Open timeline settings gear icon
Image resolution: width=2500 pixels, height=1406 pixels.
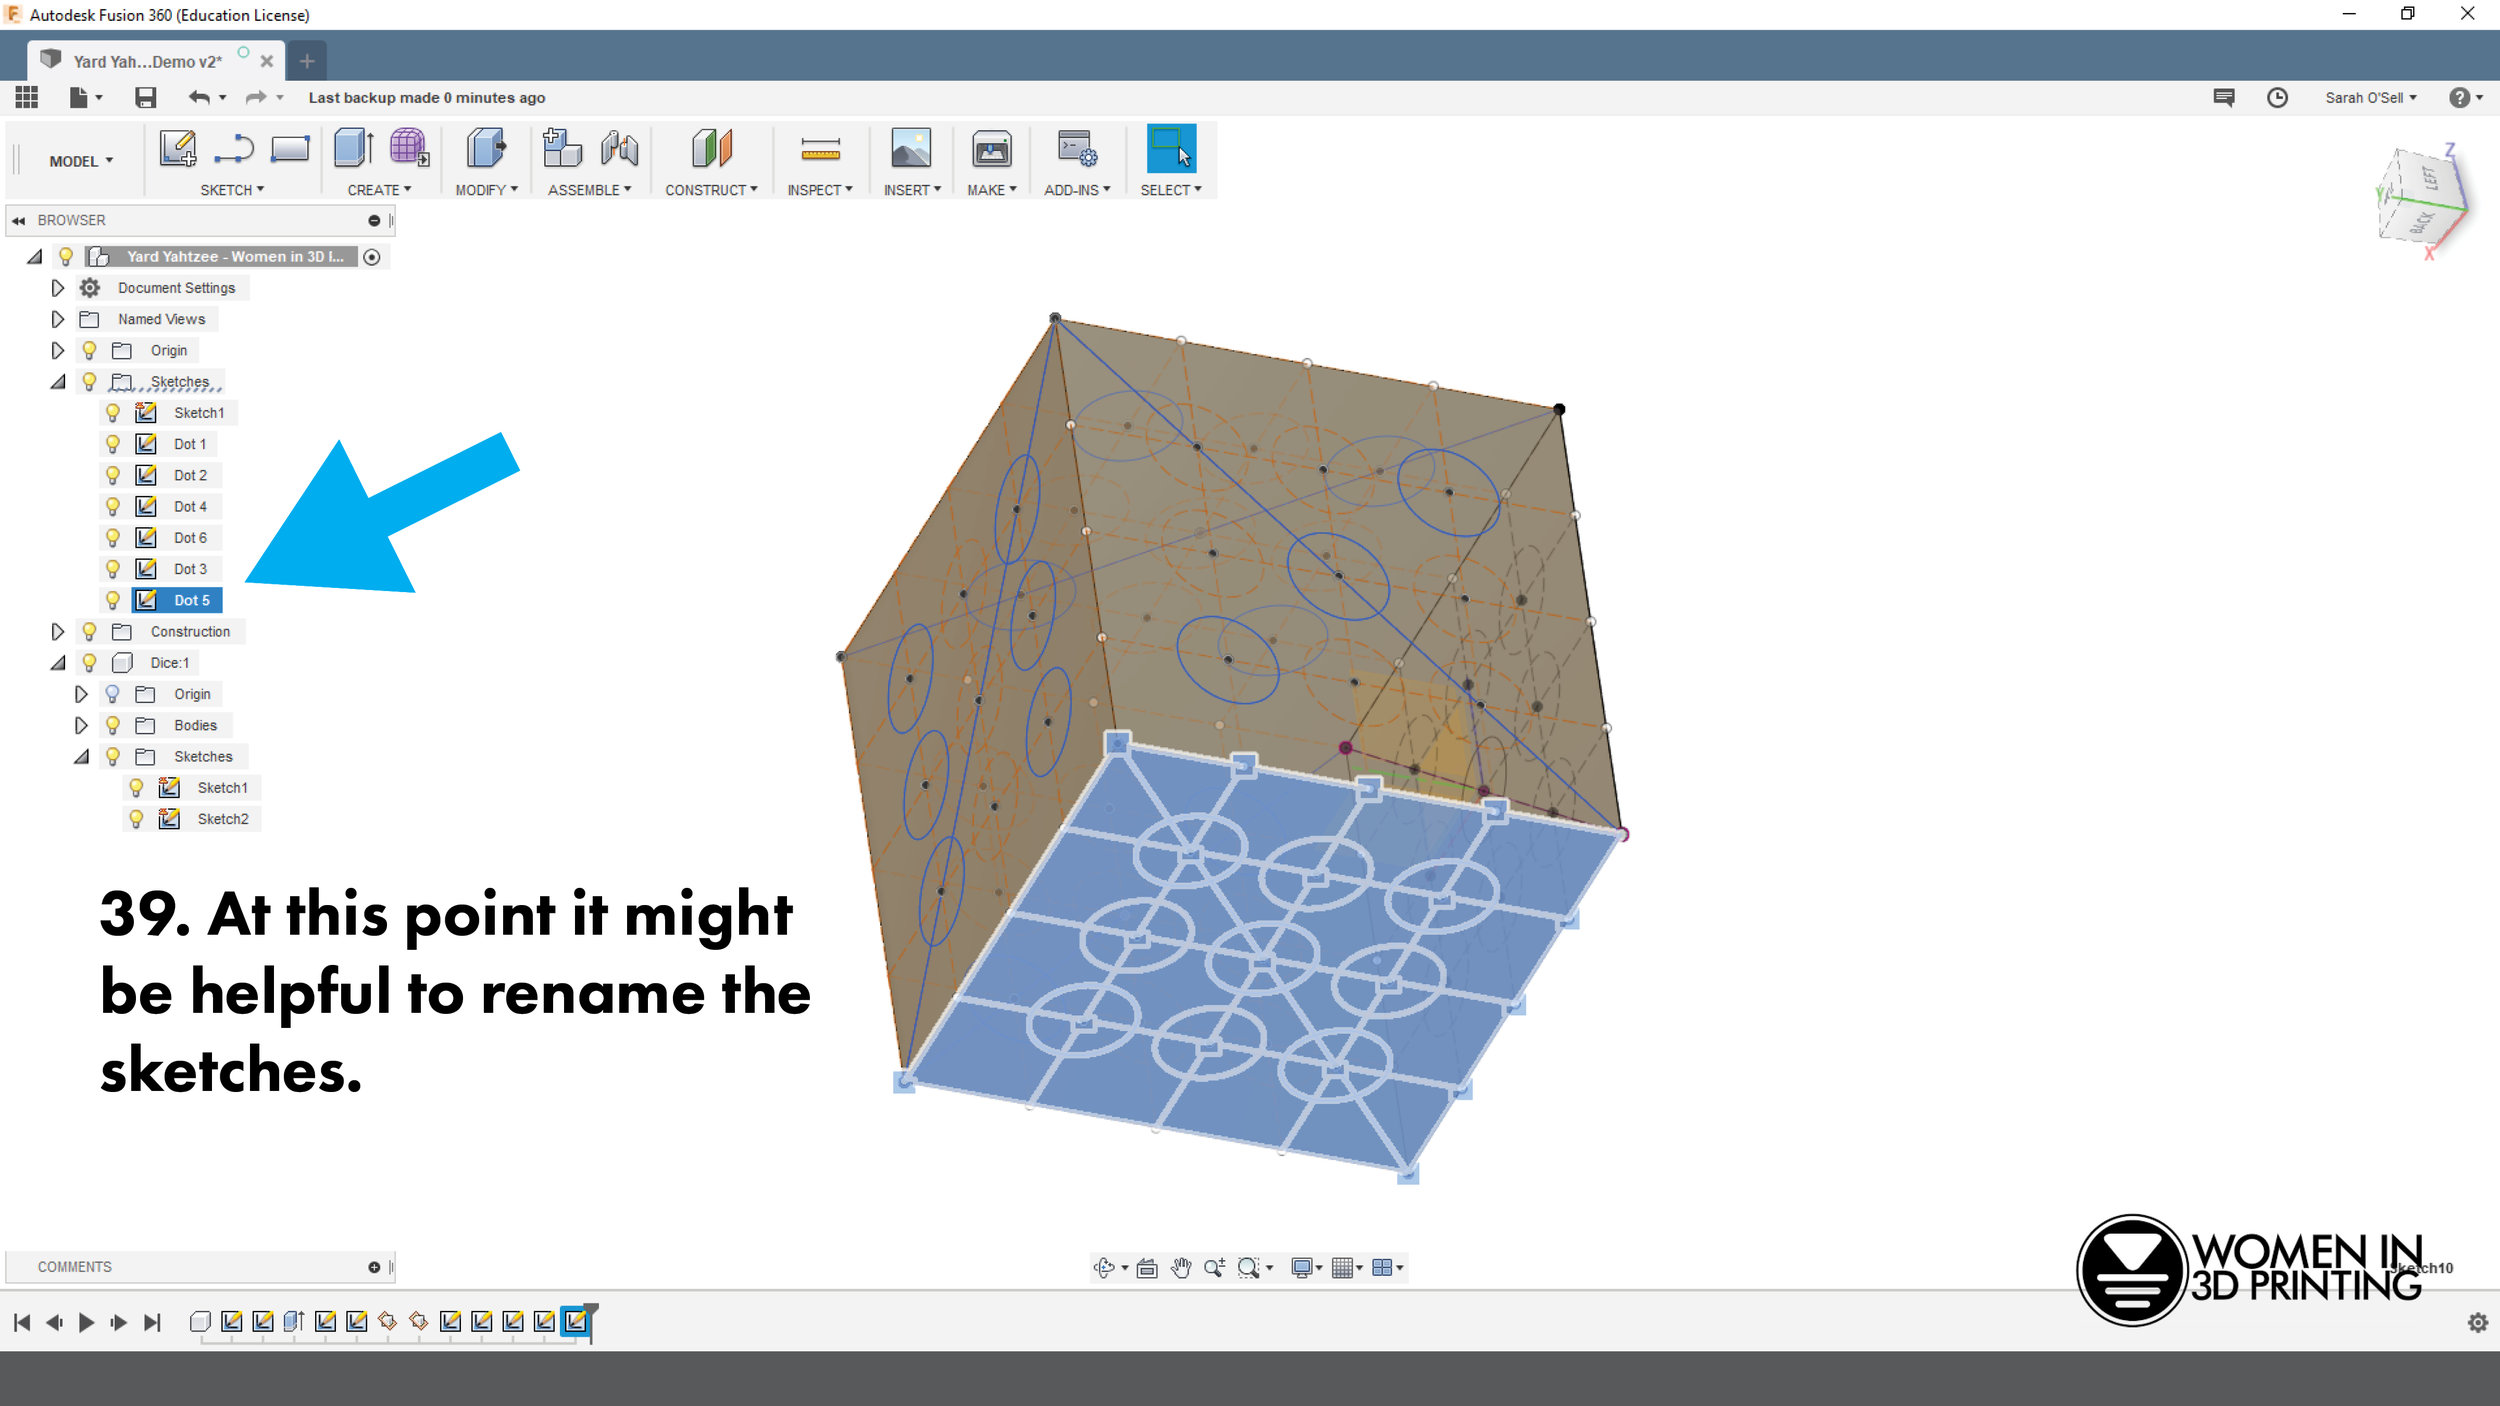[2478, 1323]
